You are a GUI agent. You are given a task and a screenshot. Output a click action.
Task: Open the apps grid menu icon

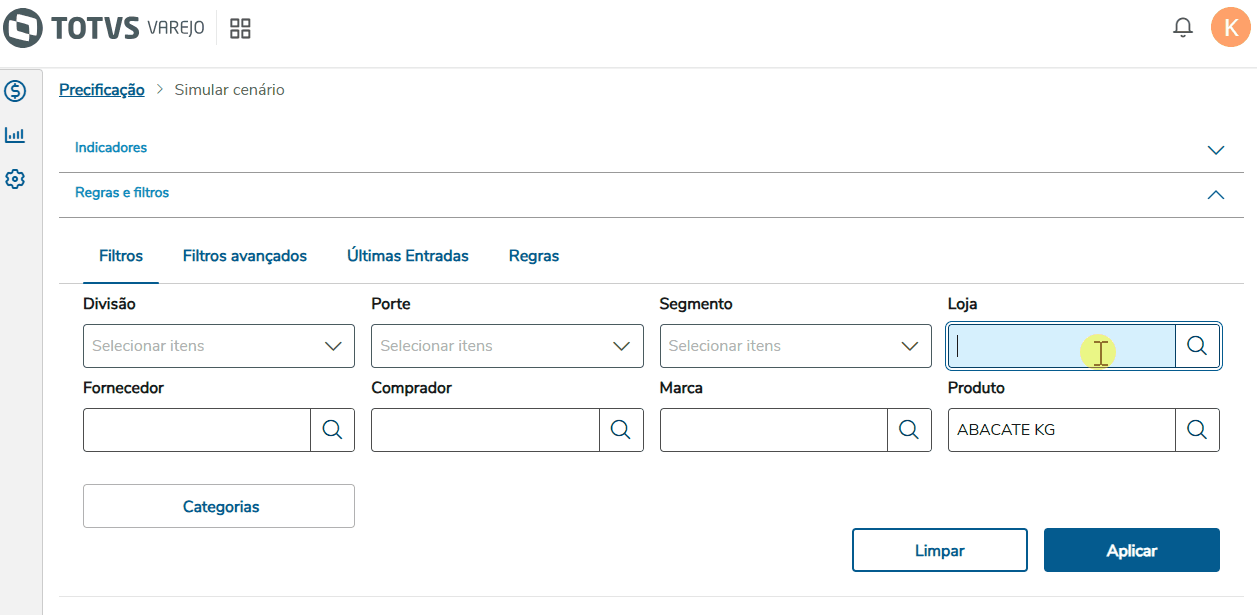tap(240, 28)
